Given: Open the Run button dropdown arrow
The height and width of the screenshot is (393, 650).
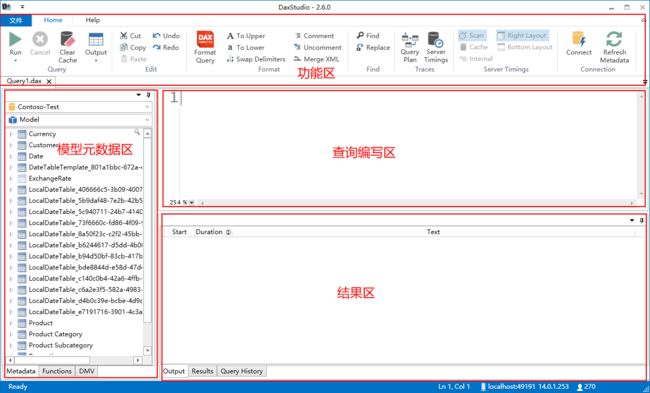Looking at the screenshot, I should click(15, 61).
